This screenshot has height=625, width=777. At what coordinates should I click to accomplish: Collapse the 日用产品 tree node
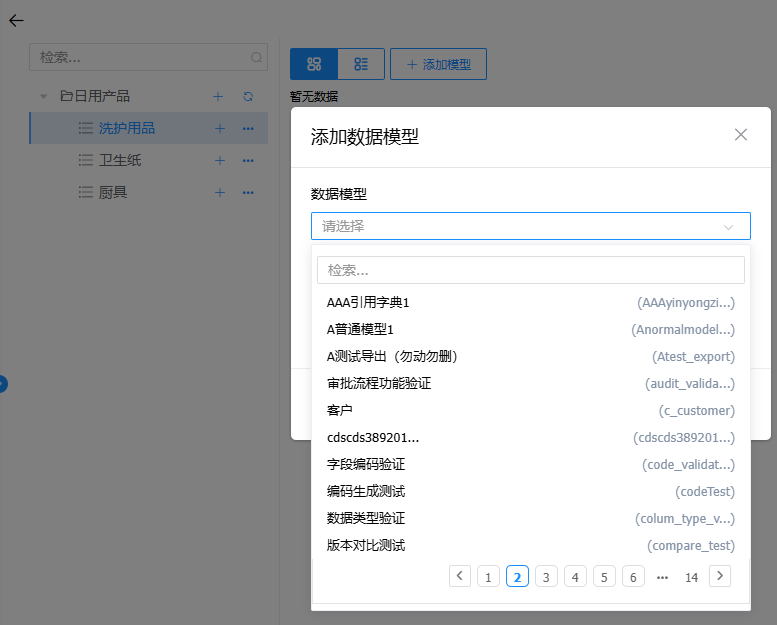click(x=43, y=97)
